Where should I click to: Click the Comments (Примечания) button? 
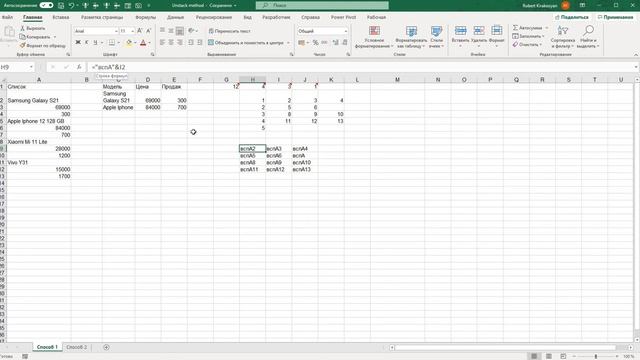[x=615, y=17]
